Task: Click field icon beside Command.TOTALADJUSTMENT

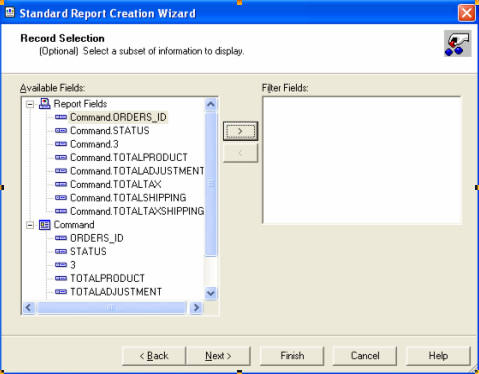Action: pyautogui.click(x=61, y=171)
